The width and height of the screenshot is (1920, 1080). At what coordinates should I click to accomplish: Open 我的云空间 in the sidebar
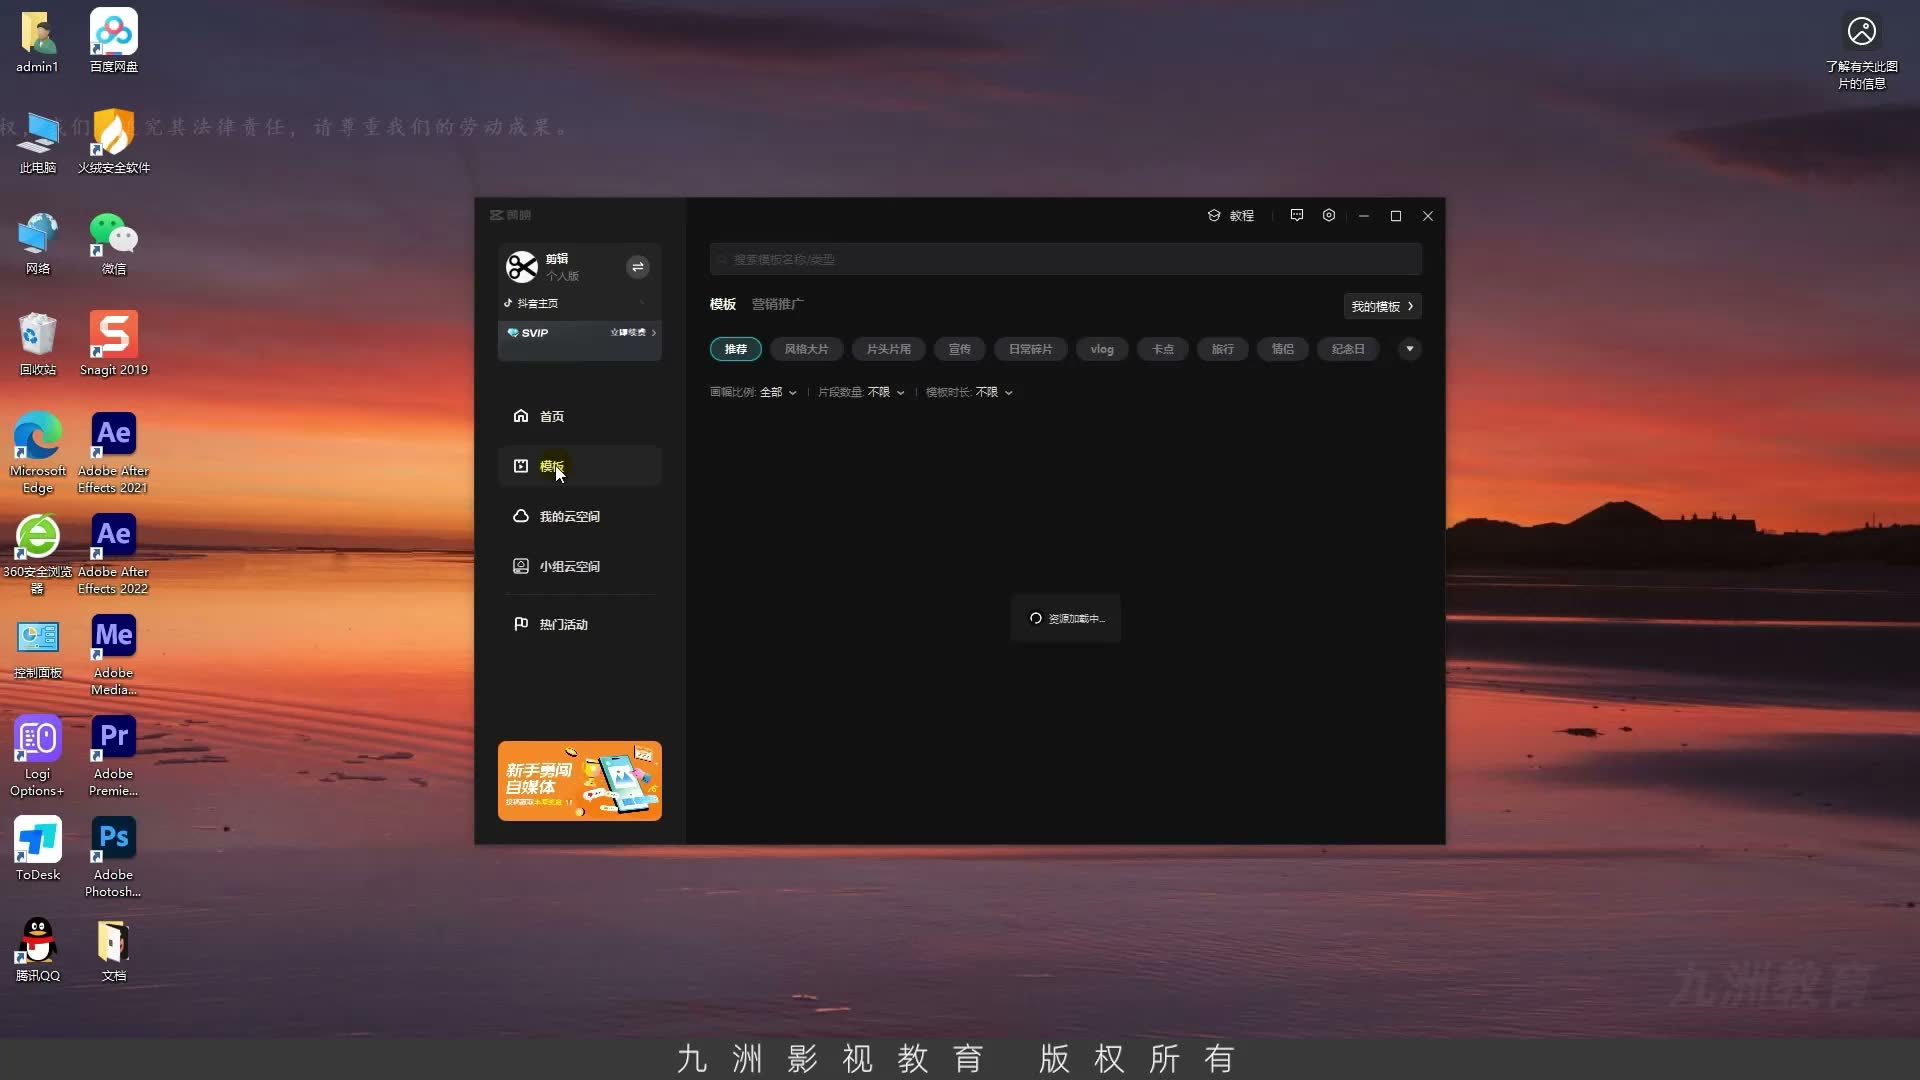pyautogui.click(x=580, y=516)
